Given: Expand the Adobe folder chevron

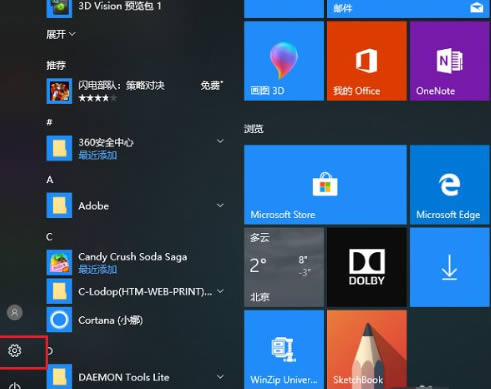Looking at the screenshot, I should point(220,205).
